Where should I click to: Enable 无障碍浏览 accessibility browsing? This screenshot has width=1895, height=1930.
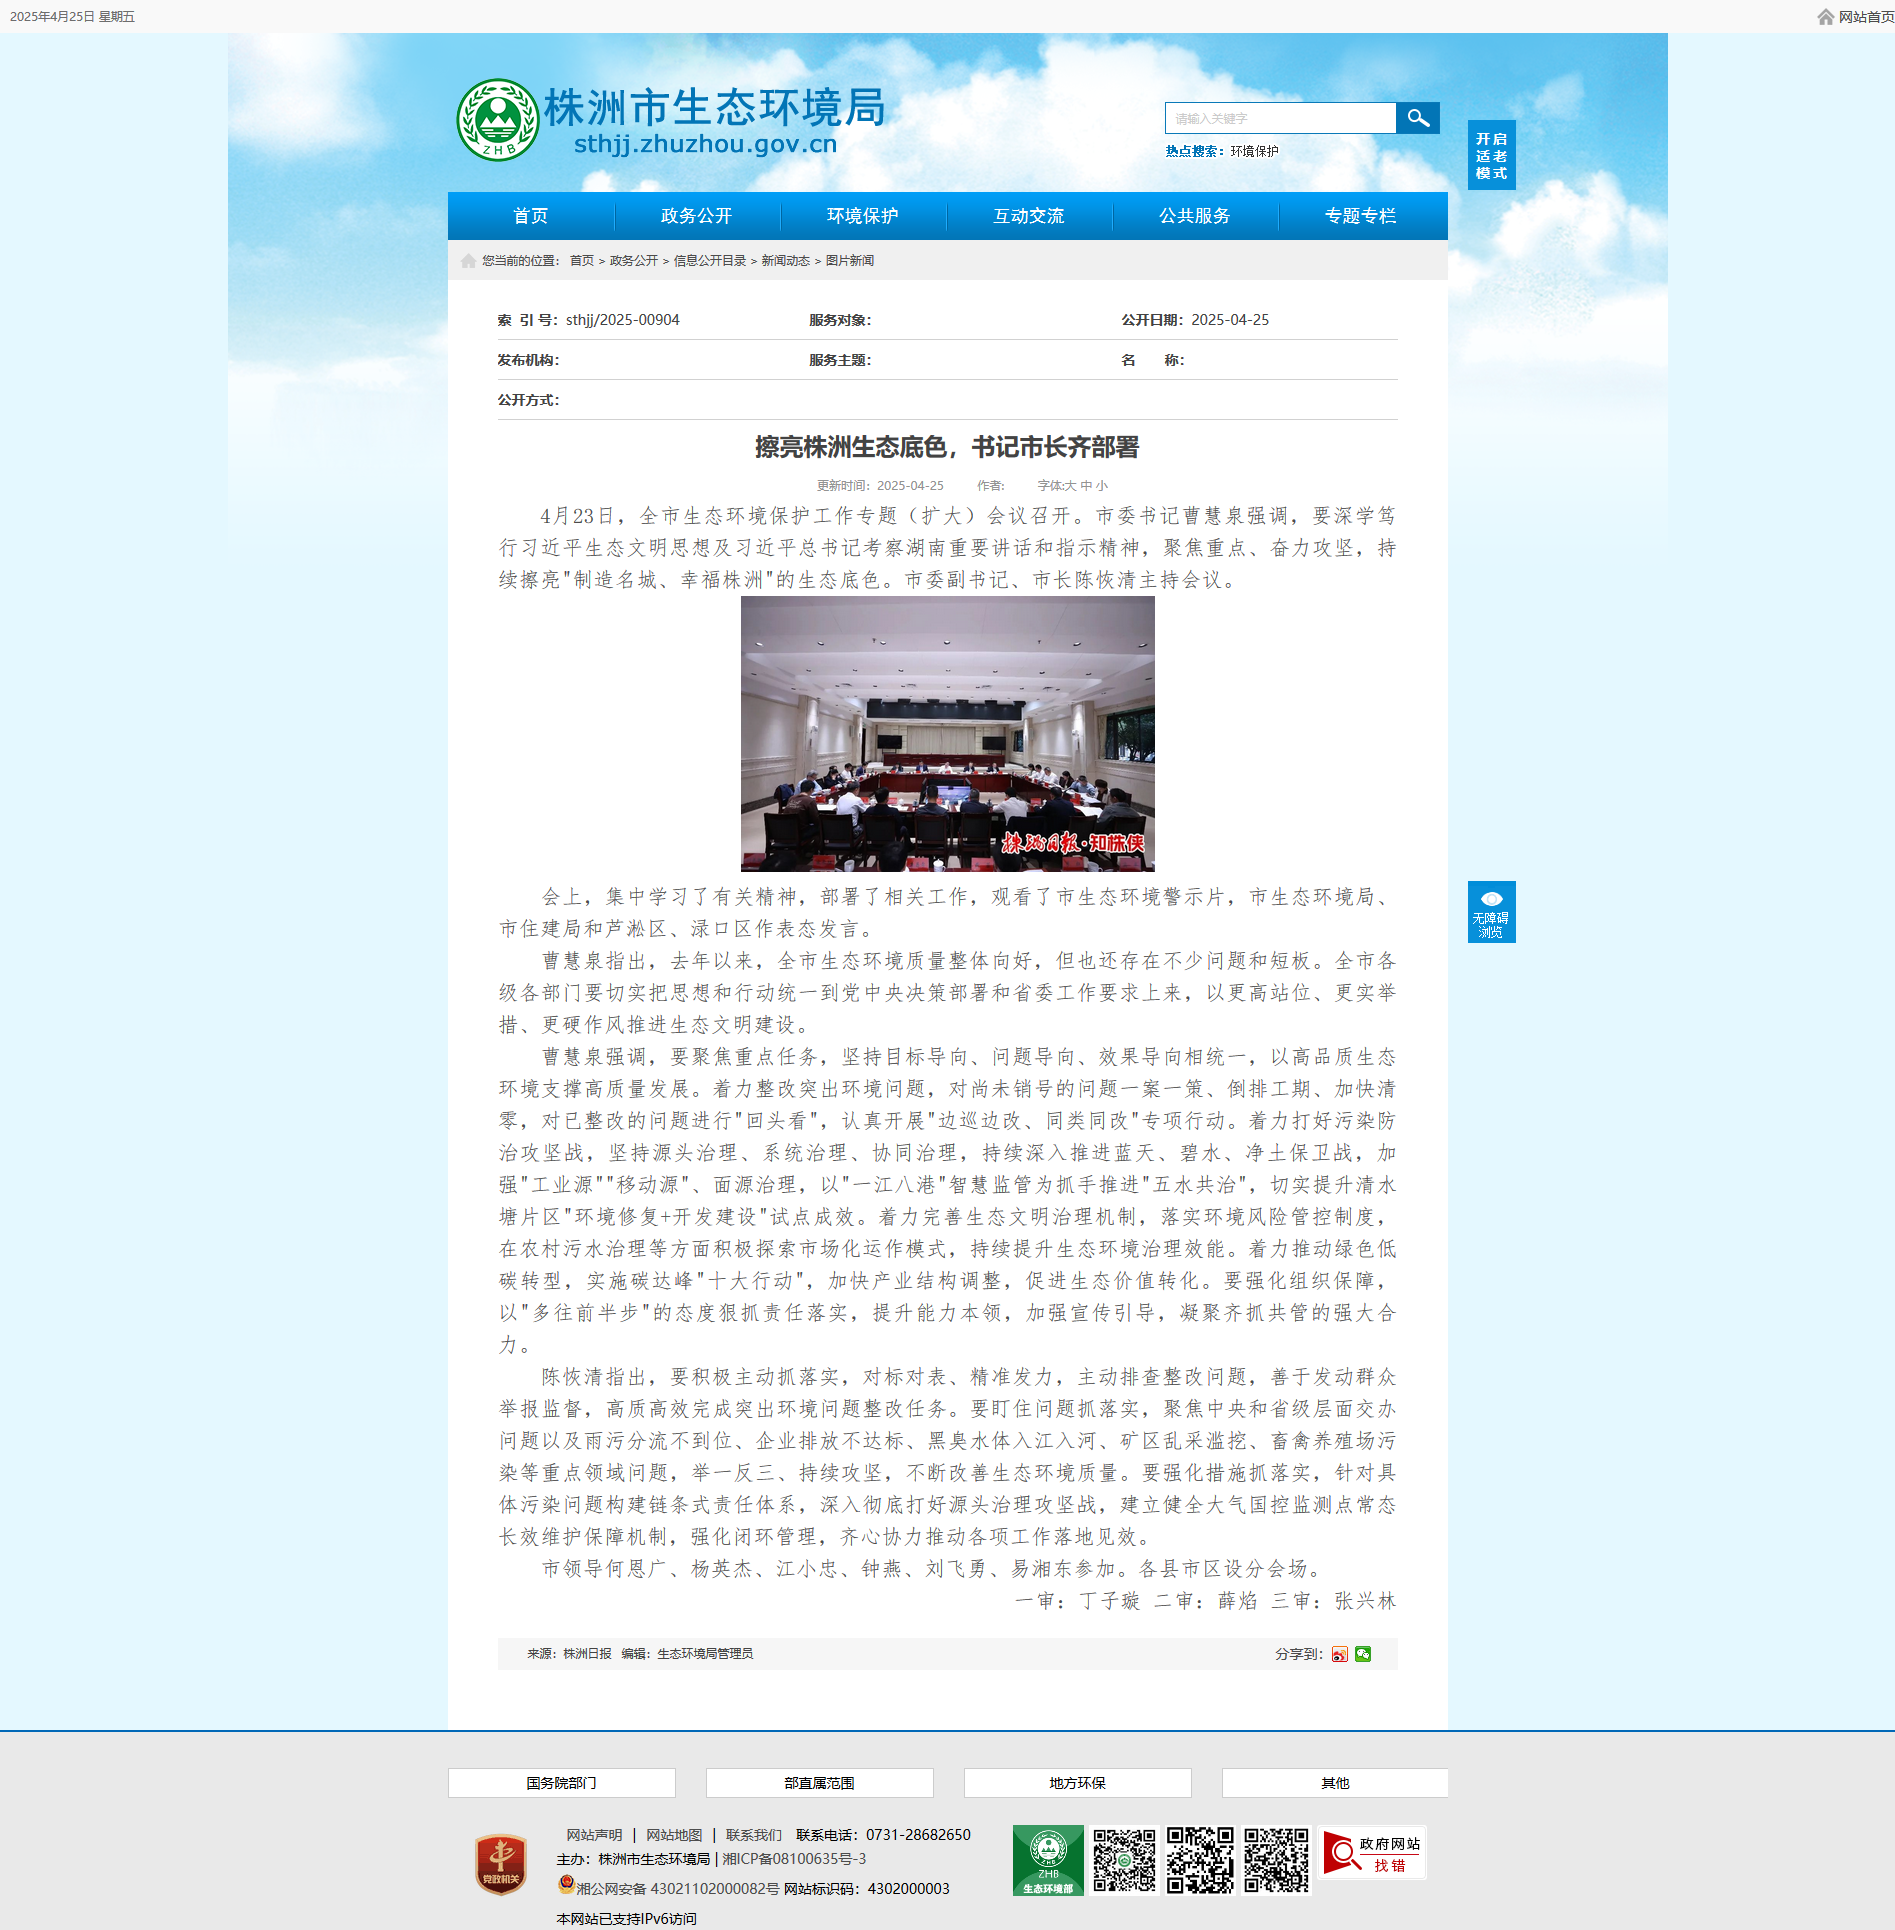[1491, 912]
